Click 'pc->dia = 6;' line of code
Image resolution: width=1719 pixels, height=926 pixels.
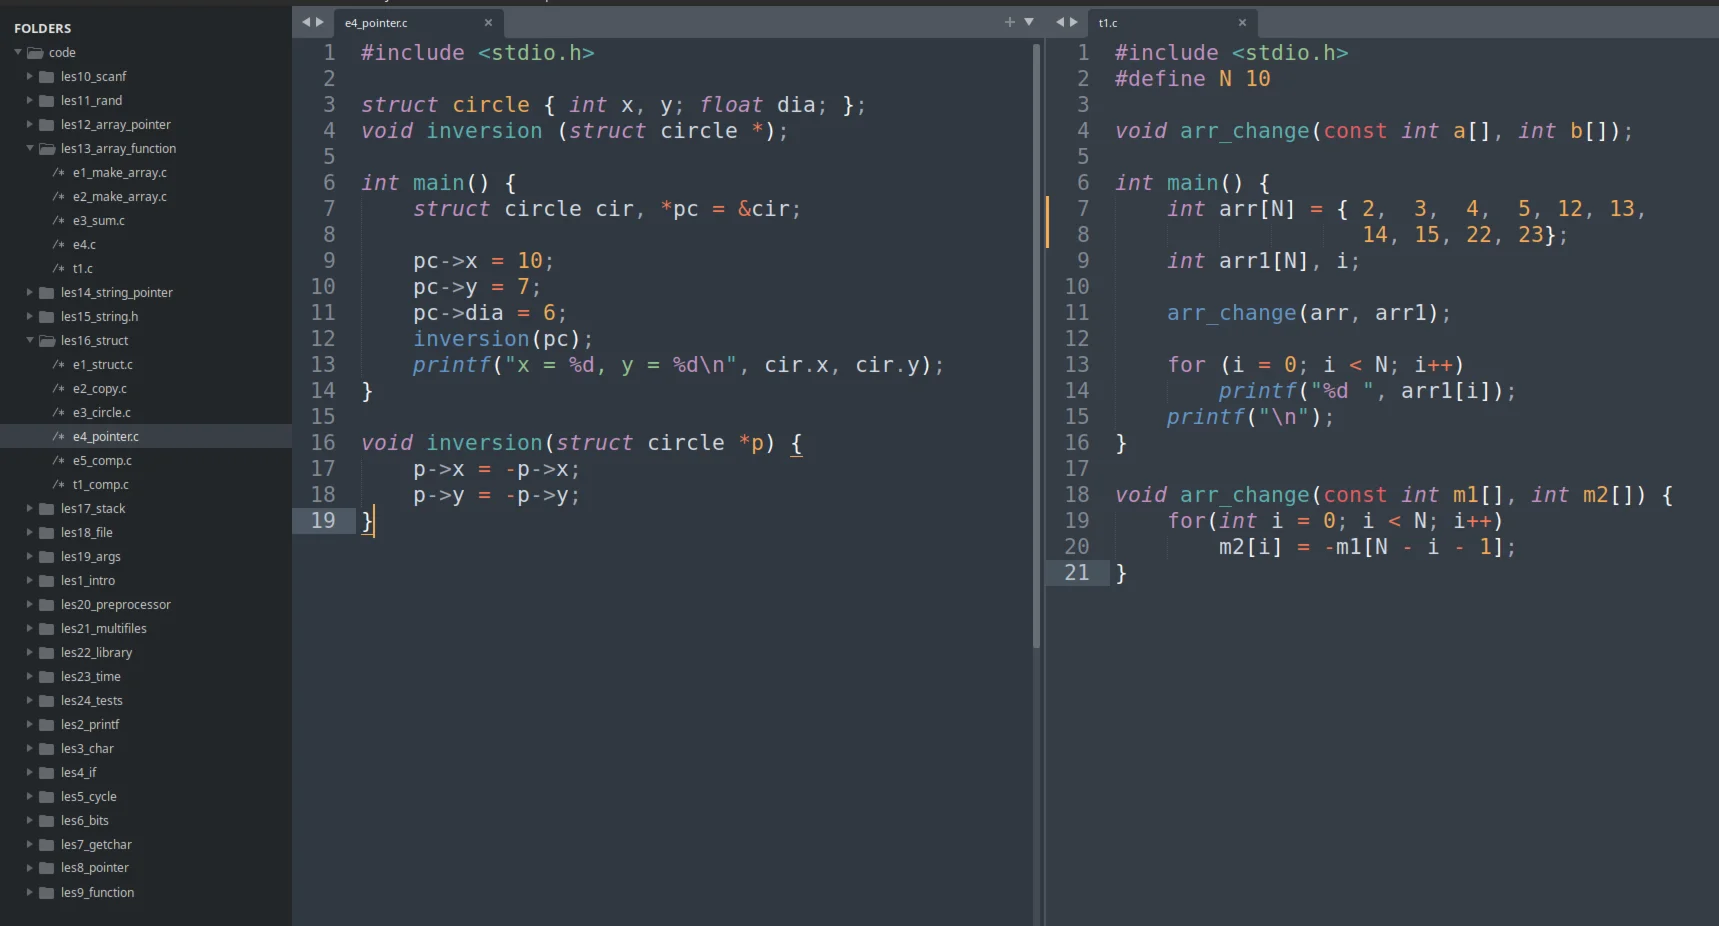click(x=490, y=313)
